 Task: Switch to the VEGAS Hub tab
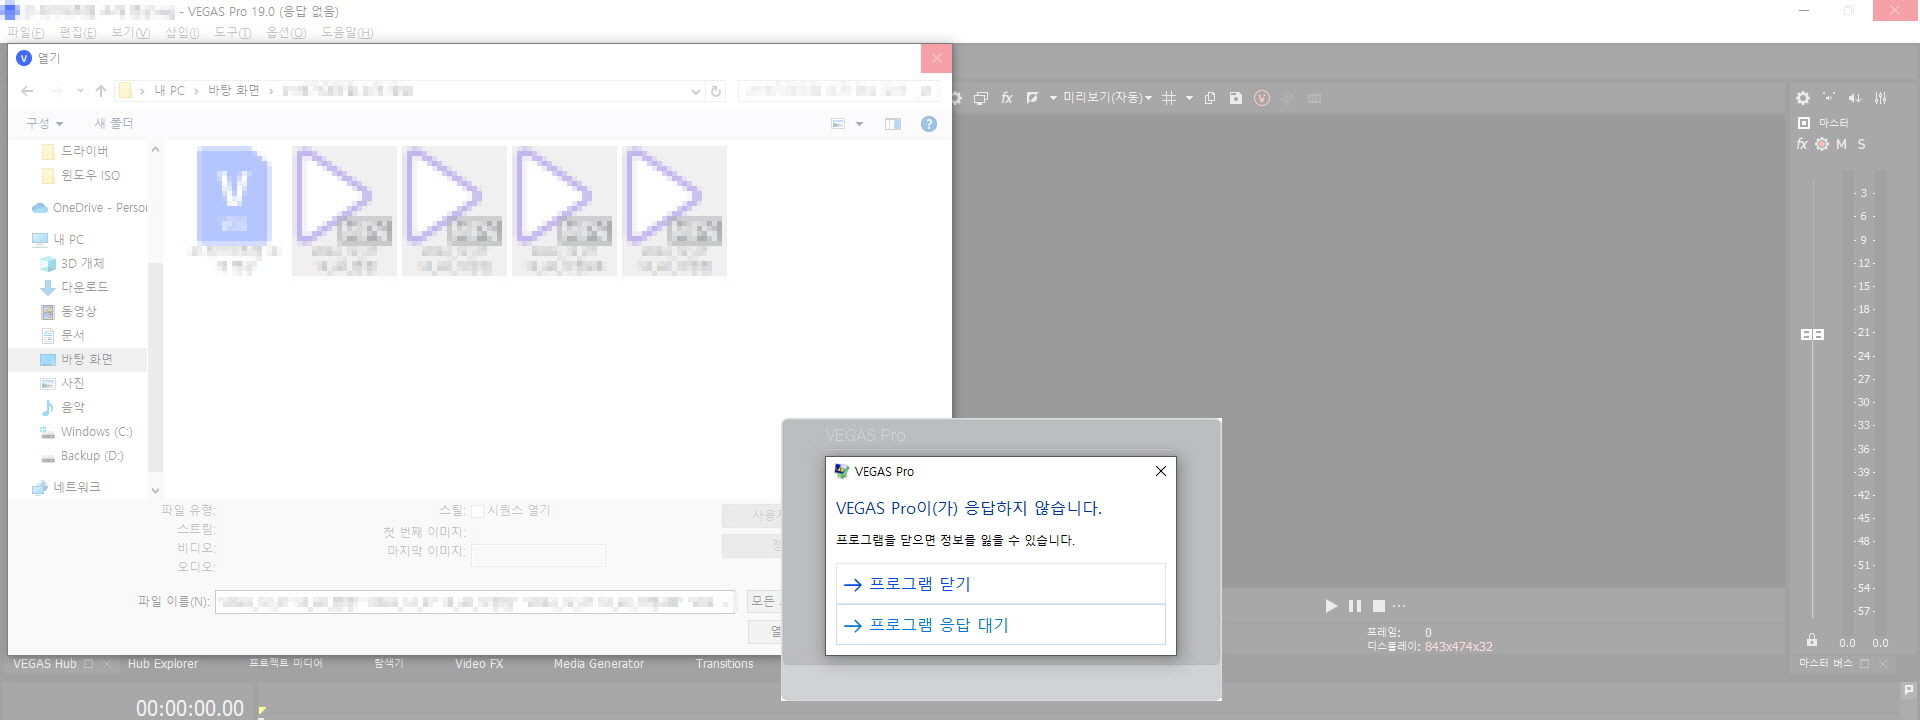click(45, 664)
